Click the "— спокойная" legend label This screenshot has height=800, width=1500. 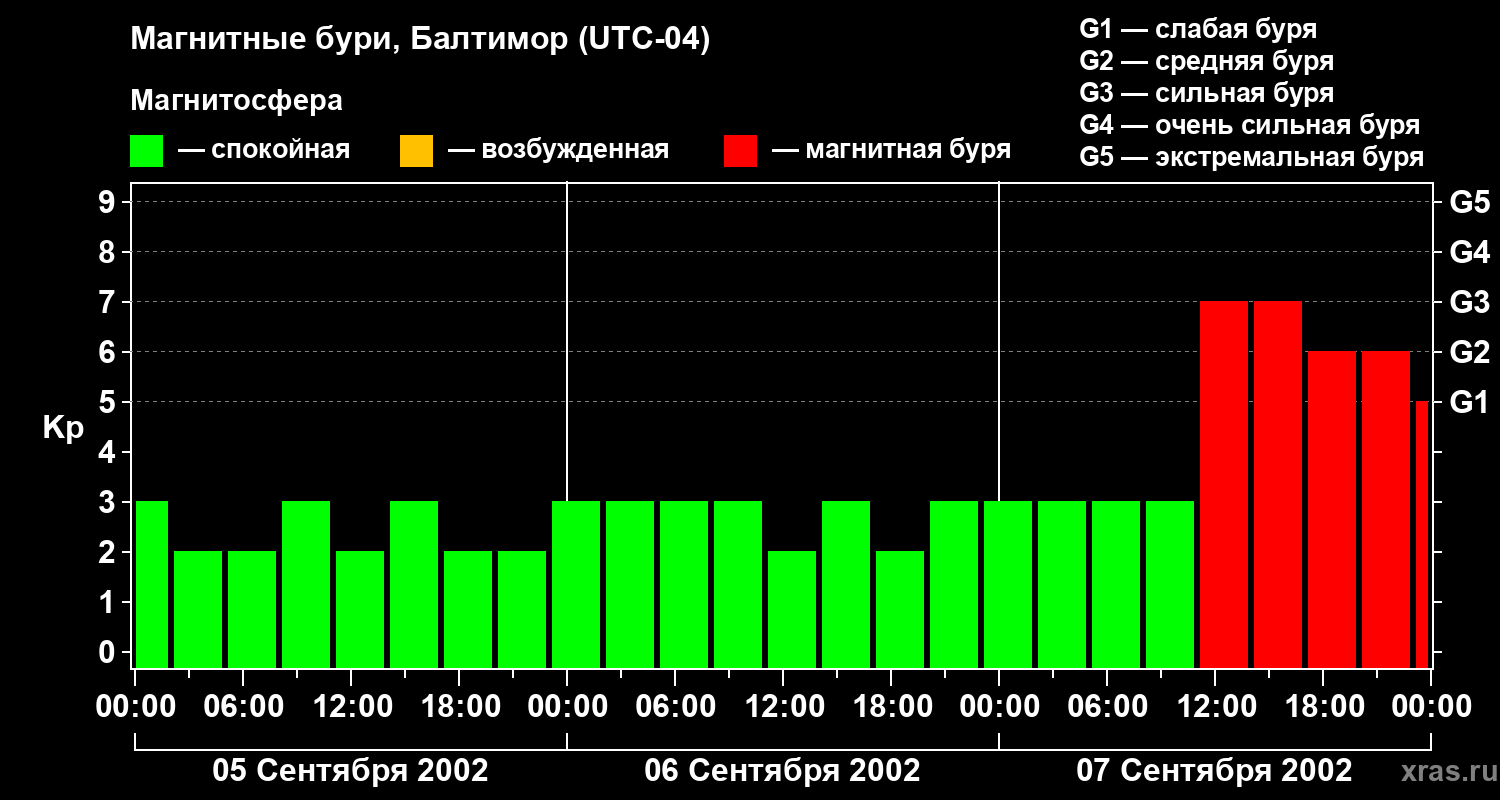point(264,151)
